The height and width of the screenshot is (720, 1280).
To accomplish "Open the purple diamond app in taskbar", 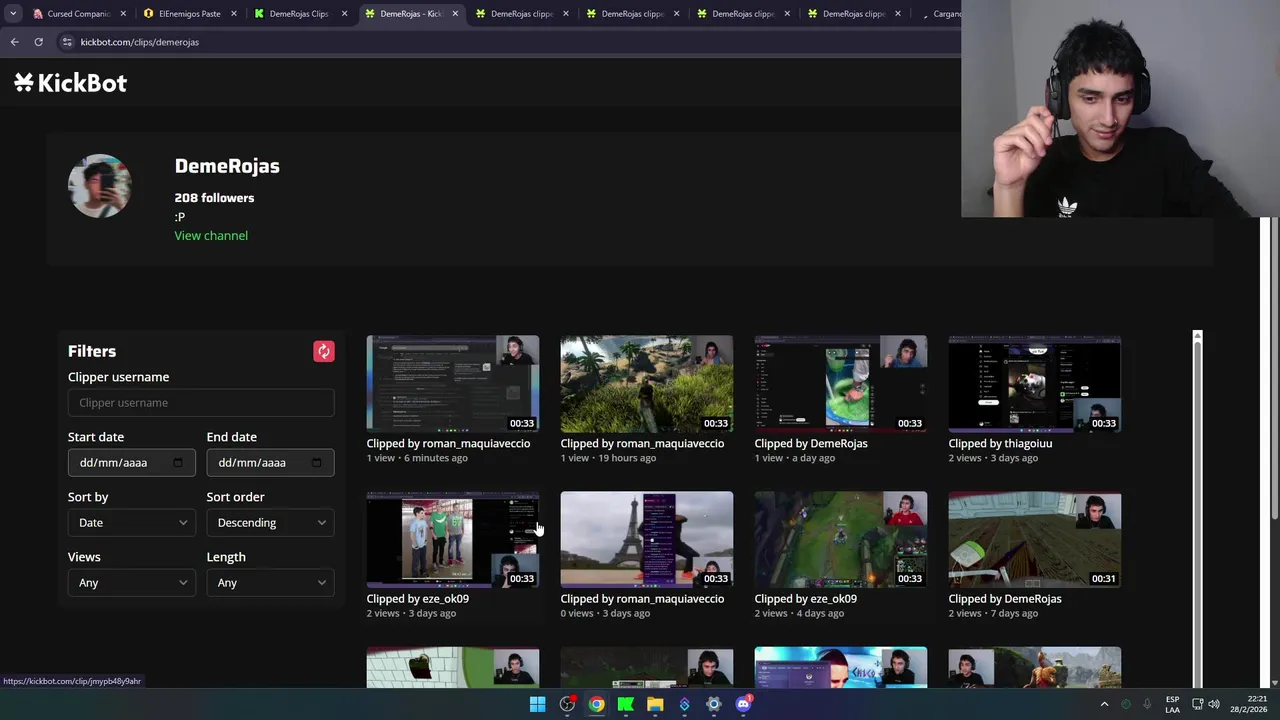I will pyautogui.click(x=684, y=704).
